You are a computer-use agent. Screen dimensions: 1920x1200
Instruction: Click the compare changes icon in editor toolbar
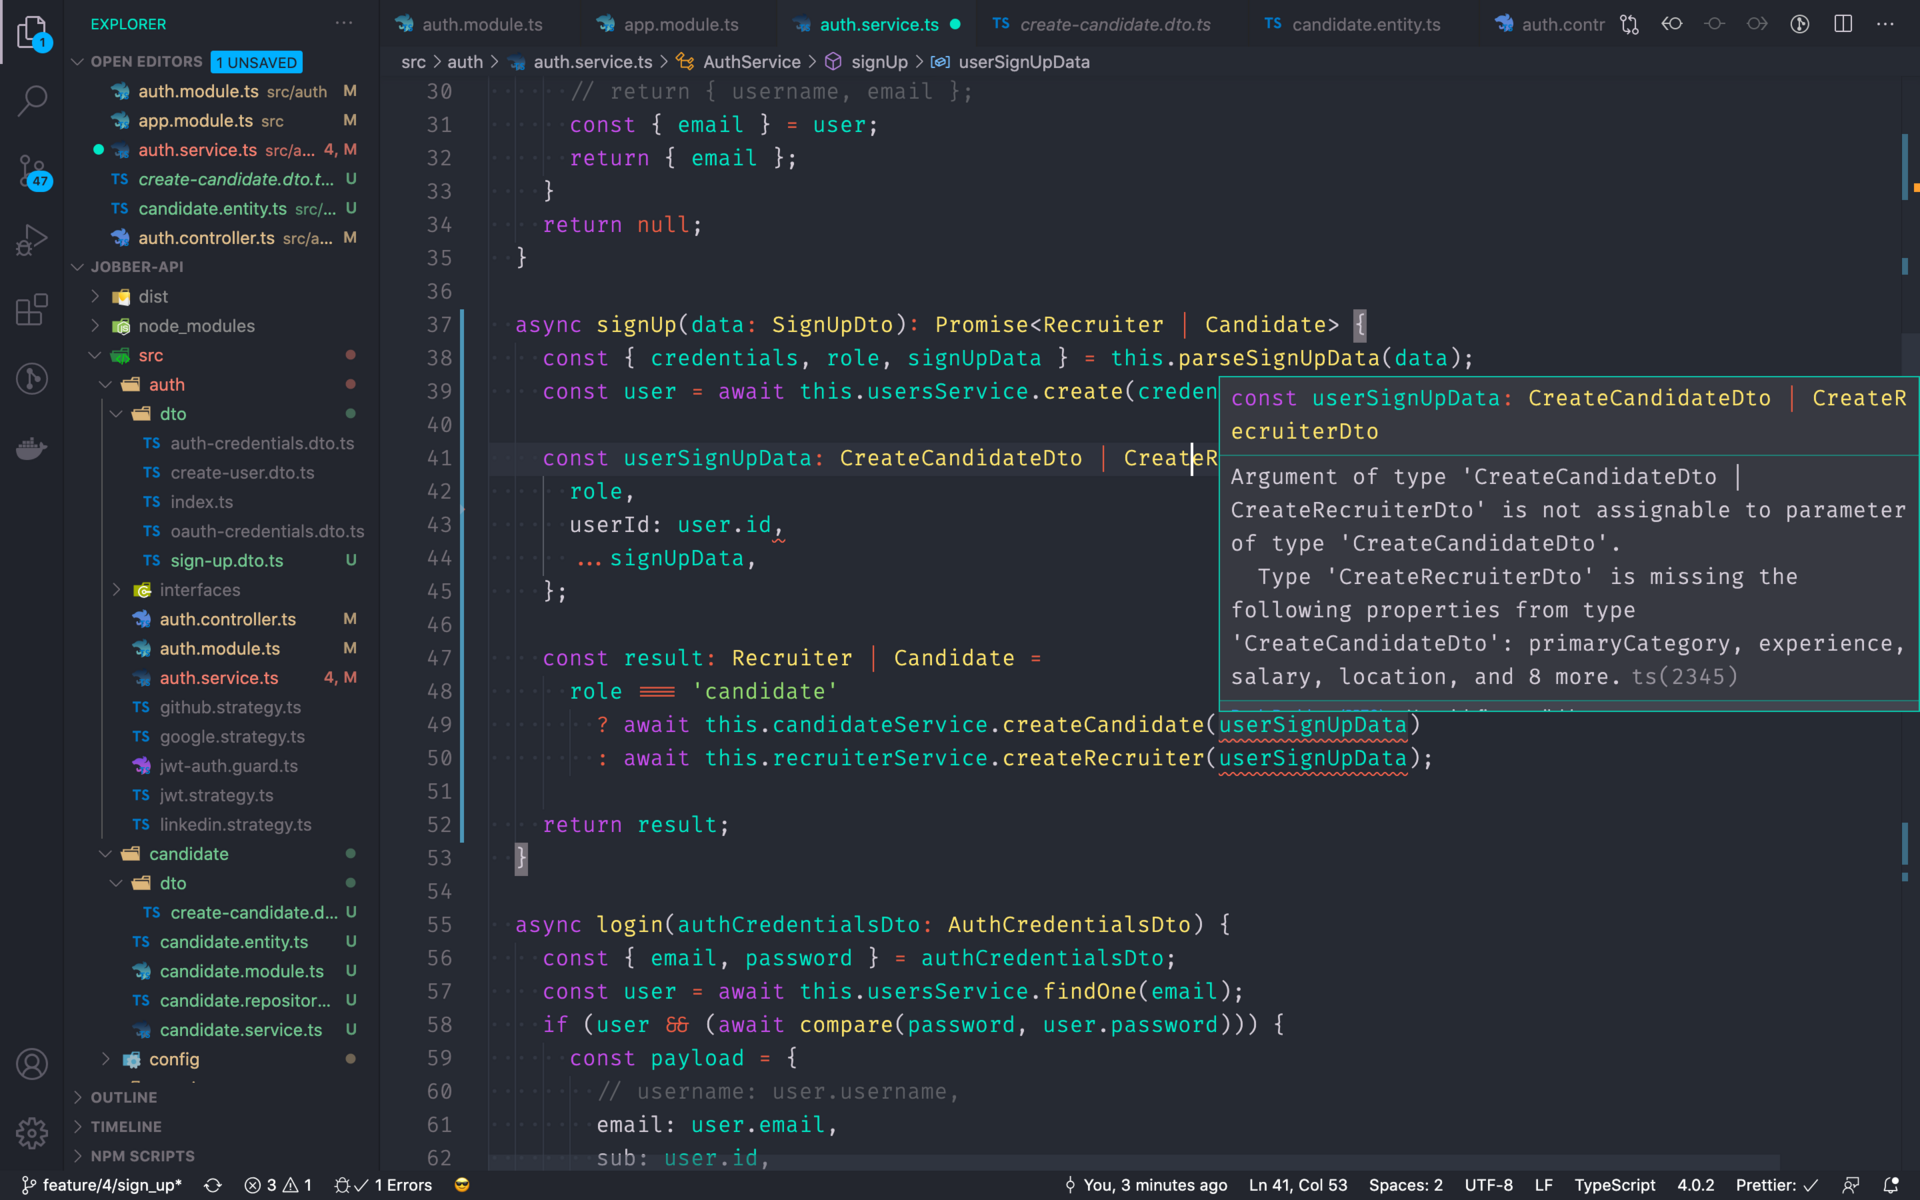tap(1629, 24)
